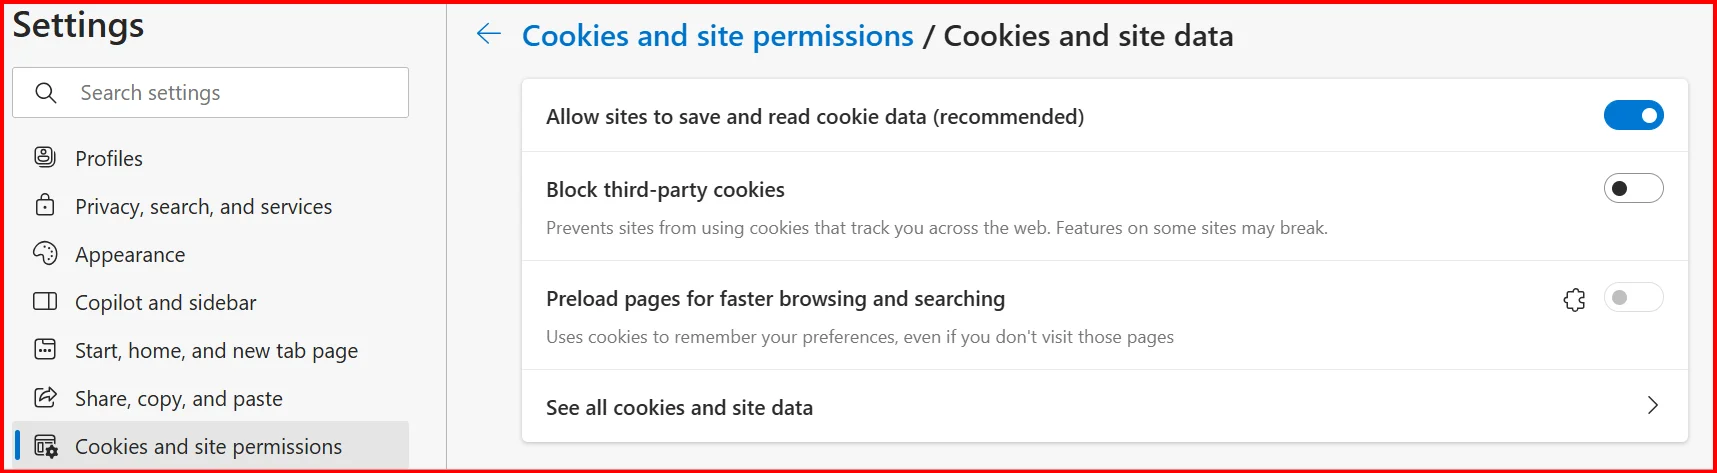Viewport: 1717px width, 473px height.
Task: Expand See all cookies chevron arrow
Action: click(x=1652, y=405)
